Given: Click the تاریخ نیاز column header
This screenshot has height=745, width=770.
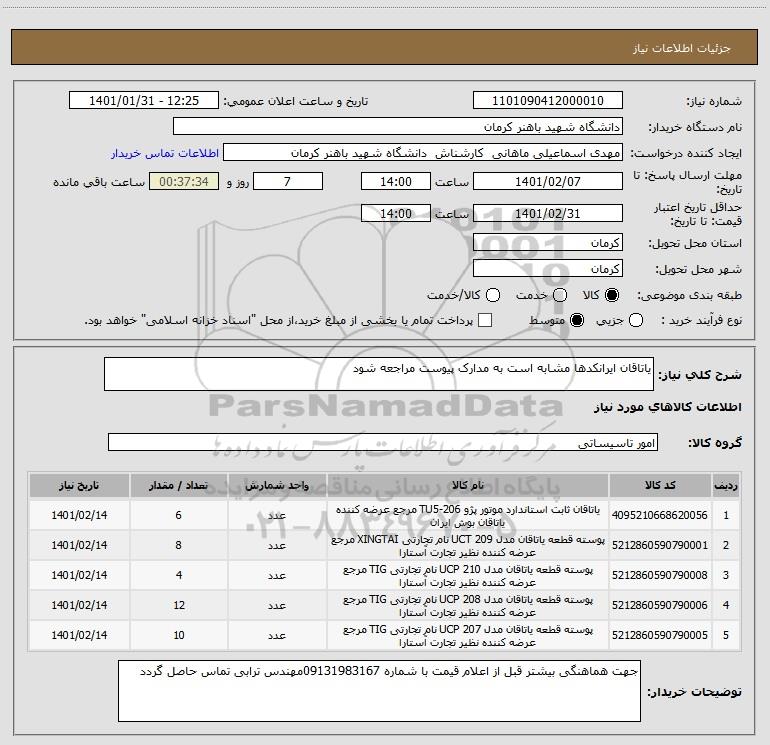Looking at the screenshot, I should point(79,486).
